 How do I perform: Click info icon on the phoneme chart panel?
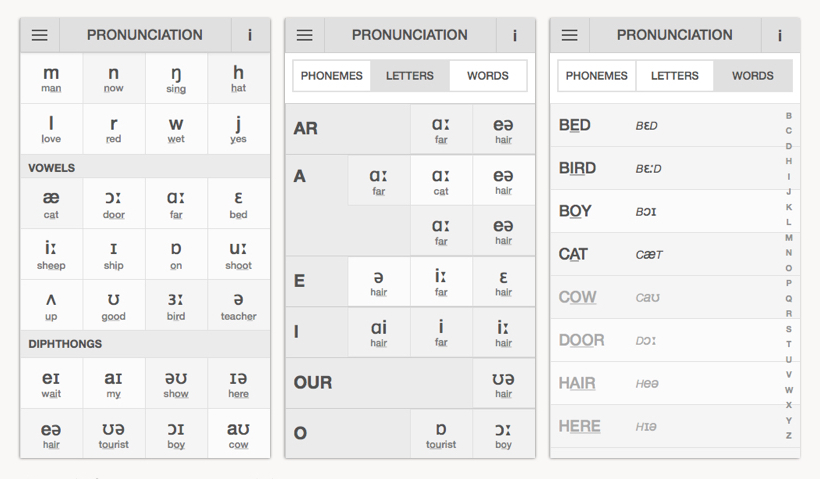[x=250, y=35]
